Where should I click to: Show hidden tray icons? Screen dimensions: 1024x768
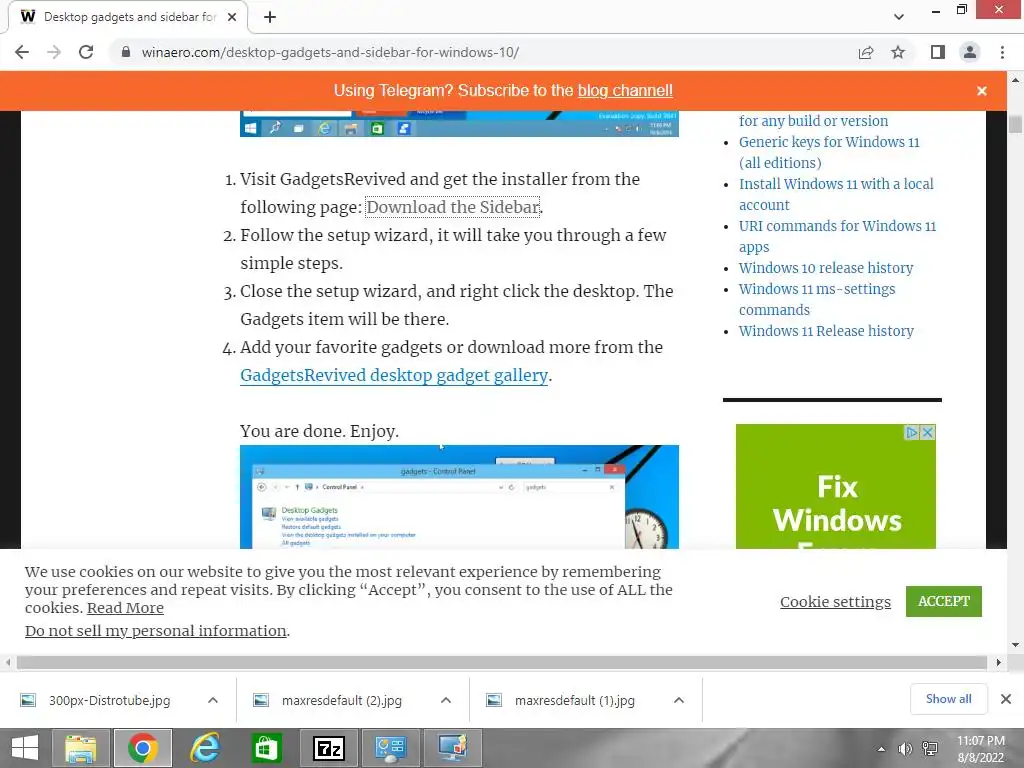pos(882,749)
